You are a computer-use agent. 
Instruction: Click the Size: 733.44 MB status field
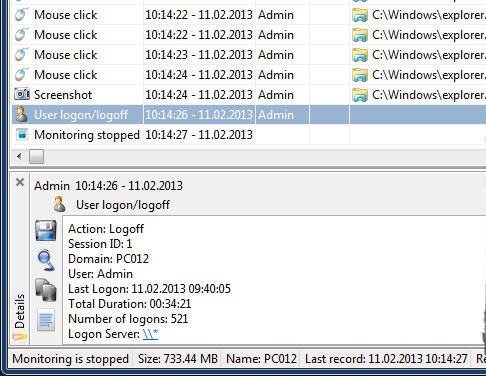tap(178, 359)
